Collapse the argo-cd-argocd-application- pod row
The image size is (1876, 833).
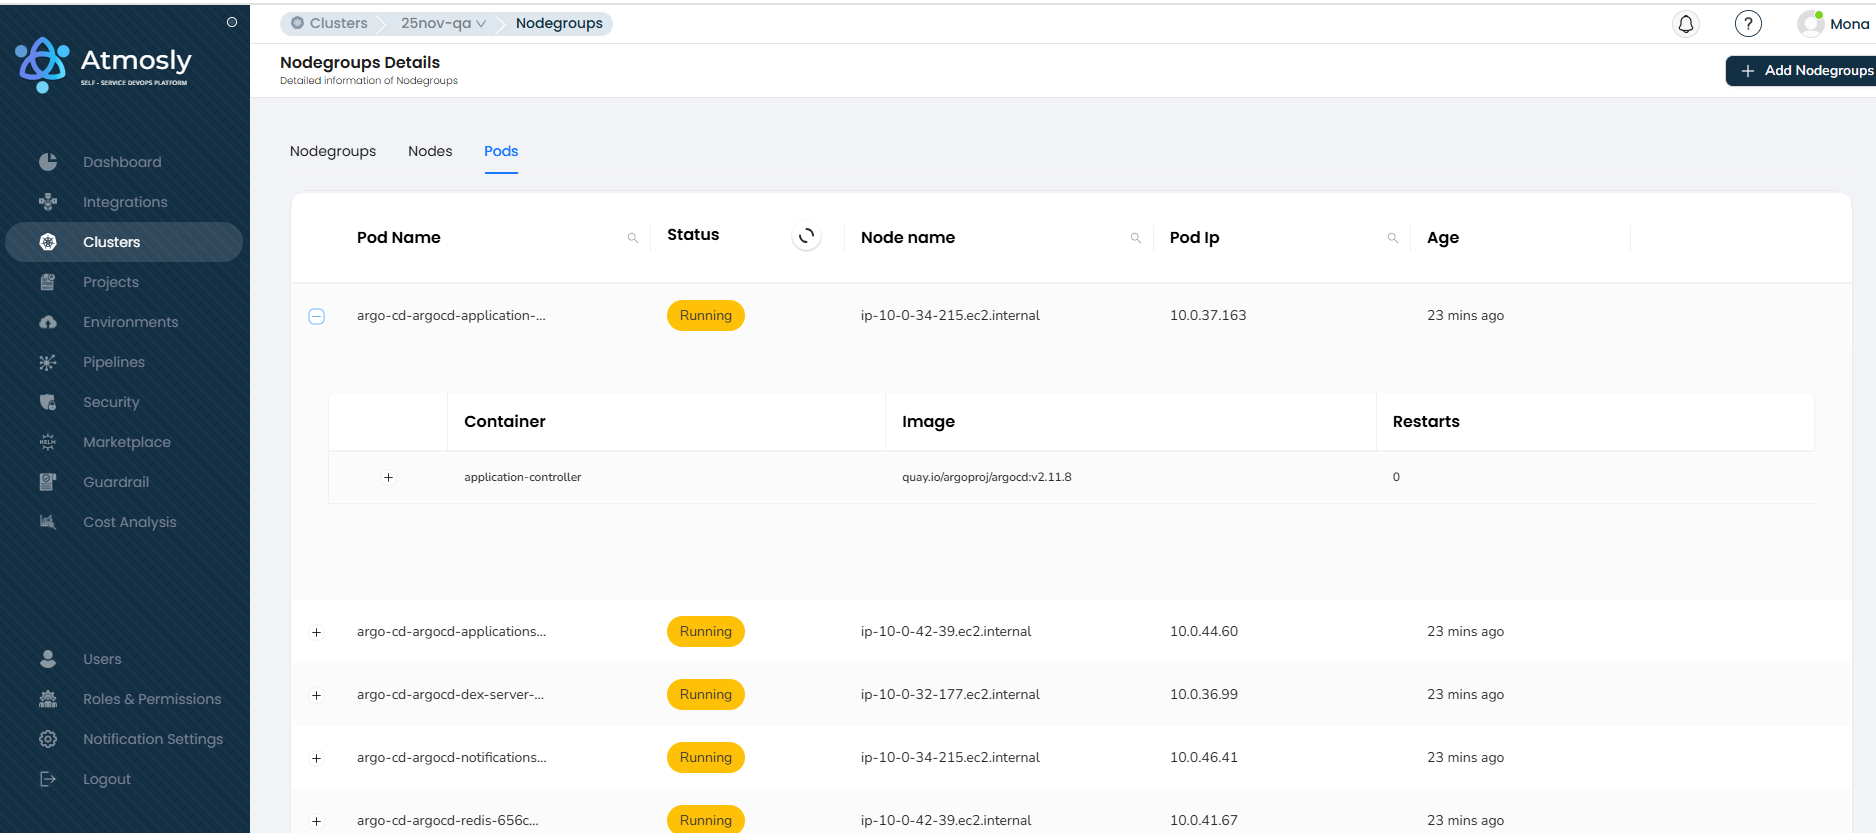[316, 316]
